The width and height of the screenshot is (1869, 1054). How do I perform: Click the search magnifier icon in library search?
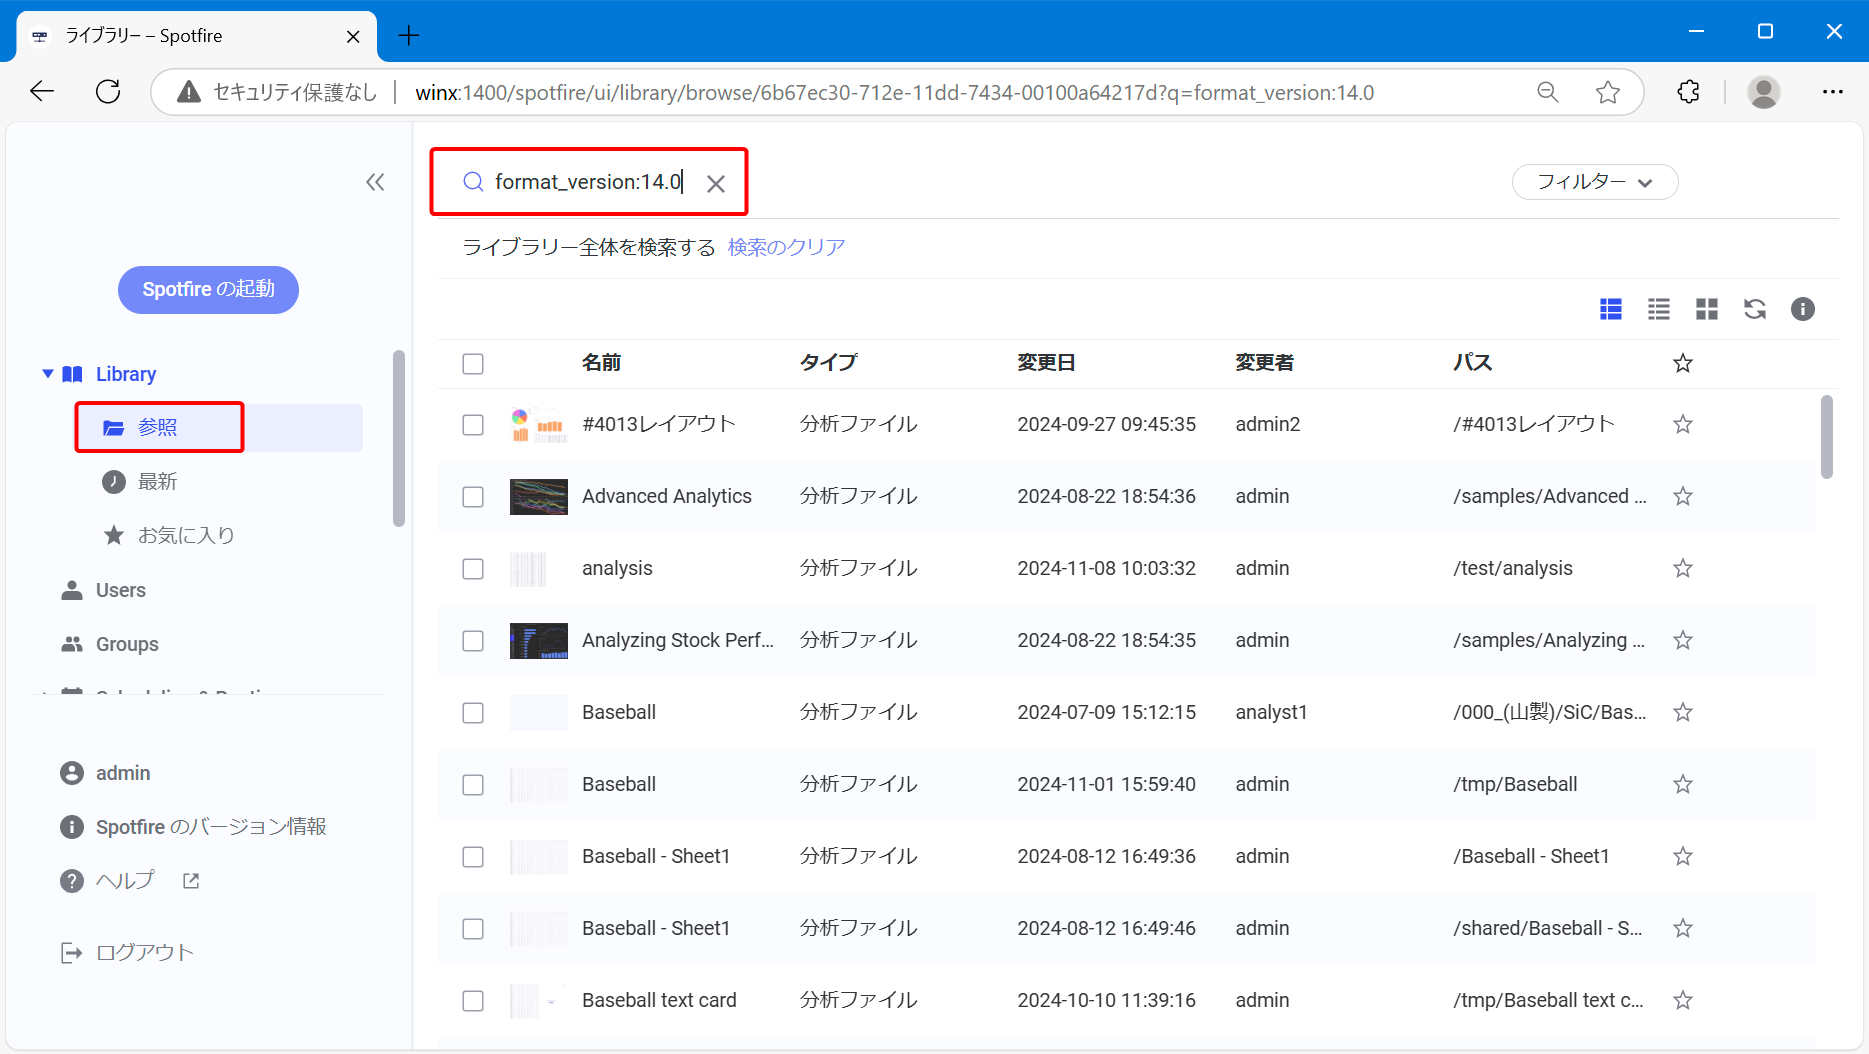[473, 182]
